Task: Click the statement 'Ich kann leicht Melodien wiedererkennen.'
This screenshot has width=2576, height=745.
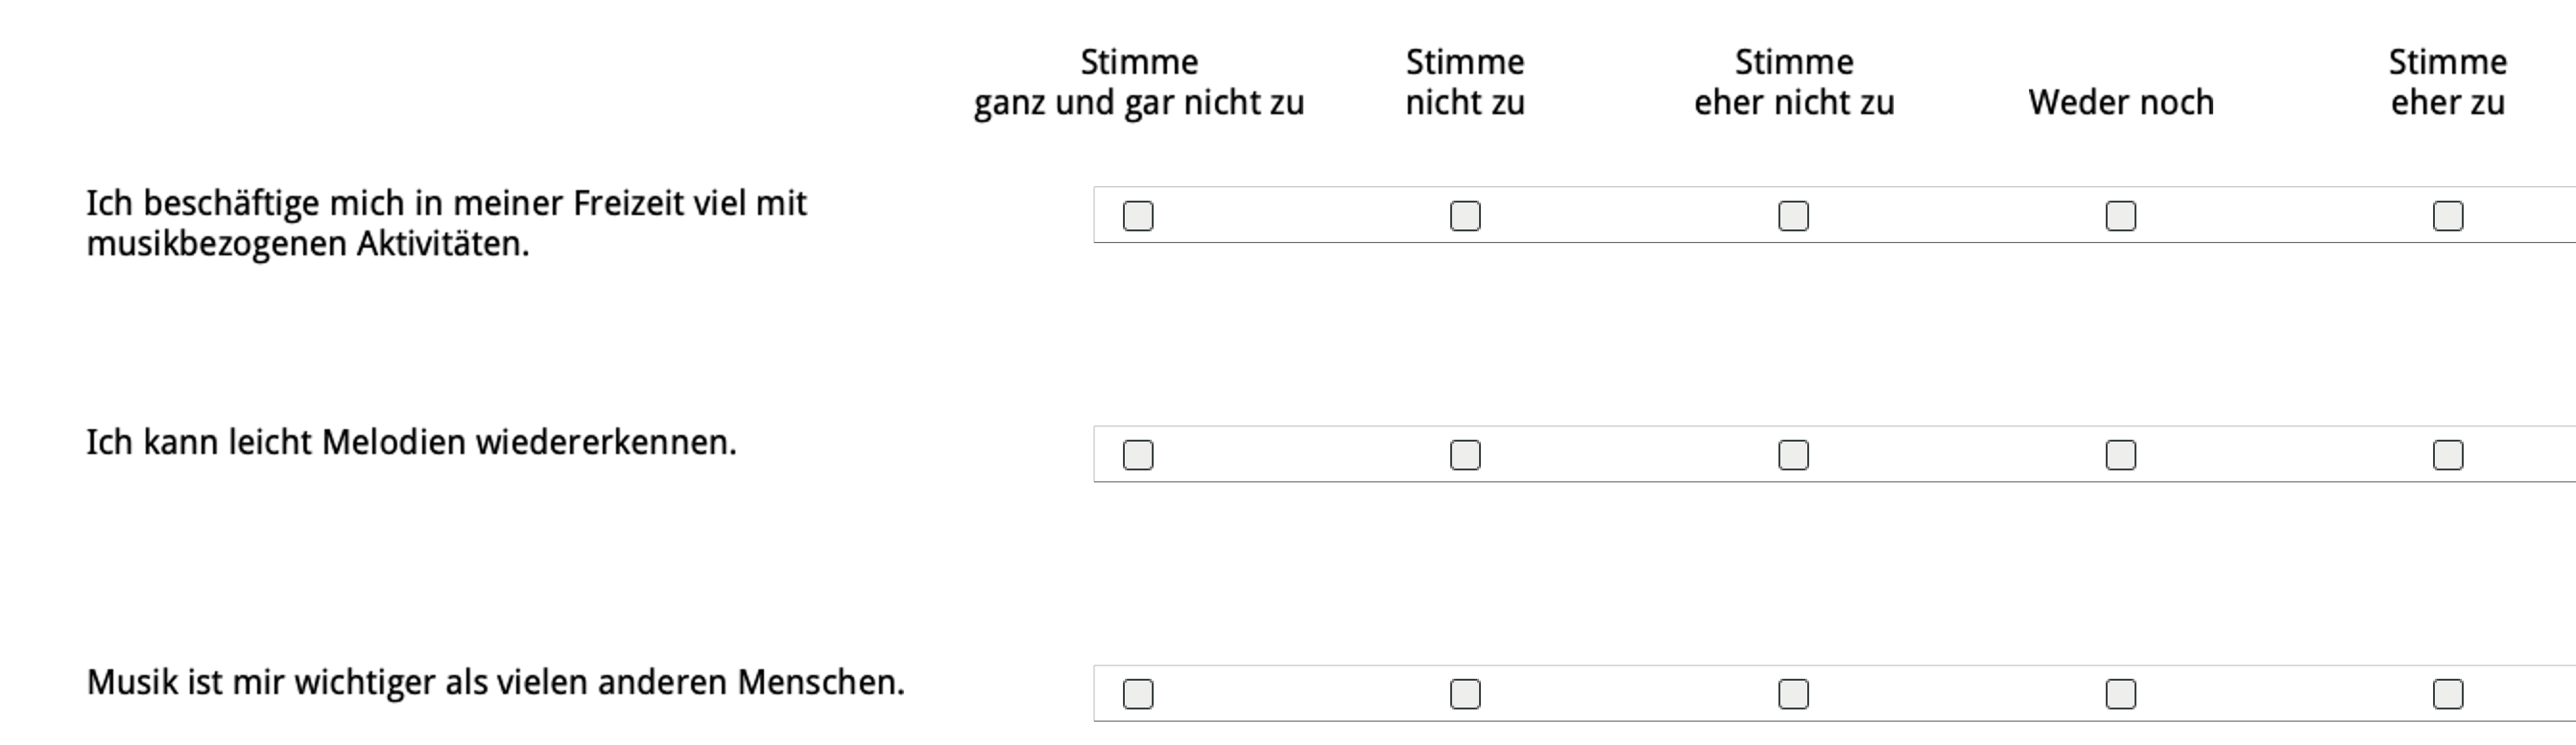Action: 411,442
